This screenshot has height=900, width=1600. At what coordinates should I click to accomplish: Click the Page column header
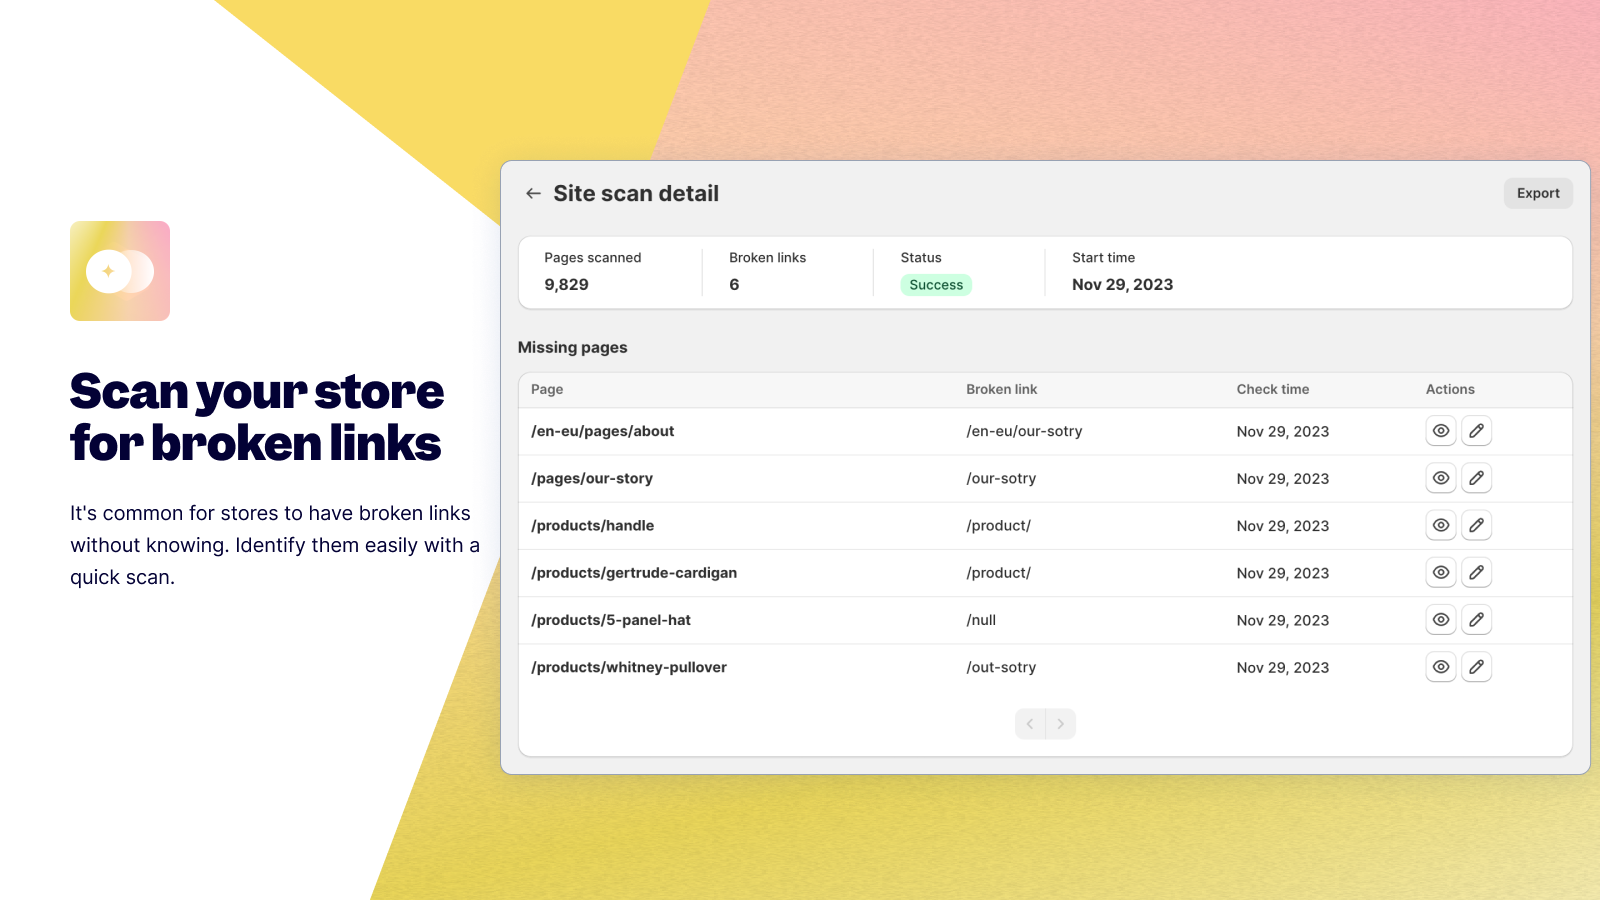tap(547, 389)
